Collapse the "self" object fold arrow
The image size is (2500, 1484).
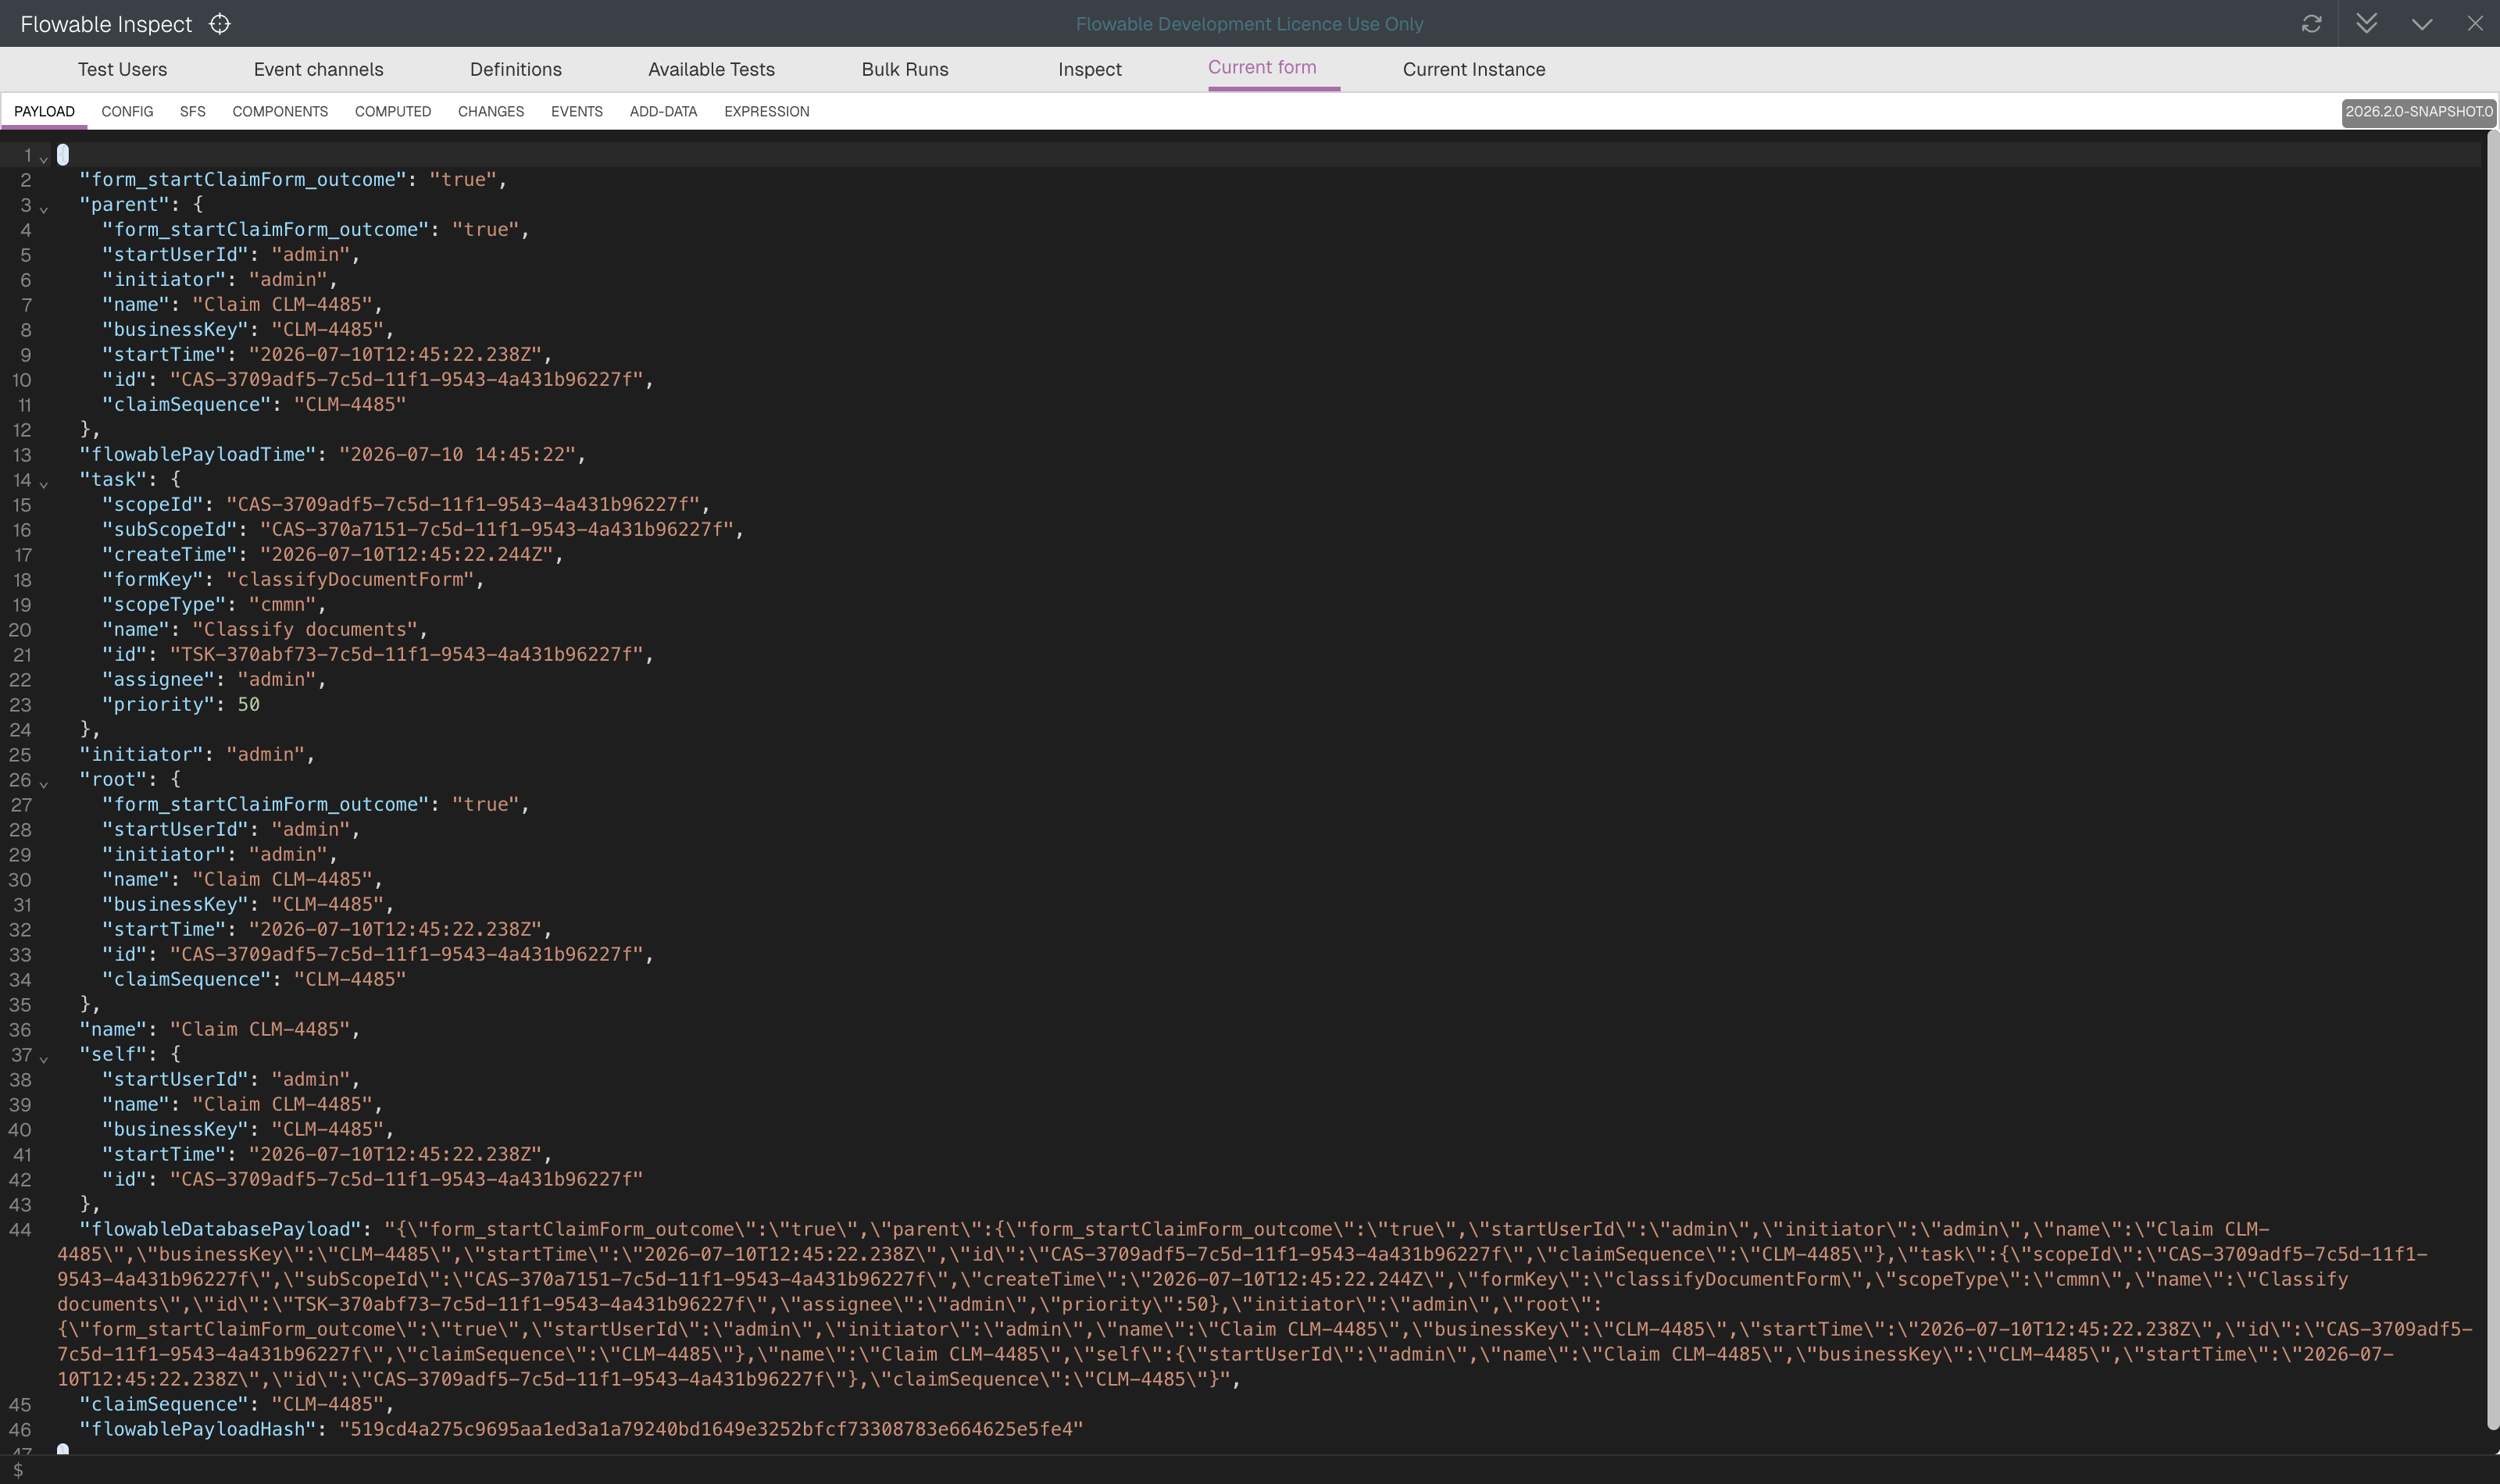pyautogui.click(x=44, y=1058)
